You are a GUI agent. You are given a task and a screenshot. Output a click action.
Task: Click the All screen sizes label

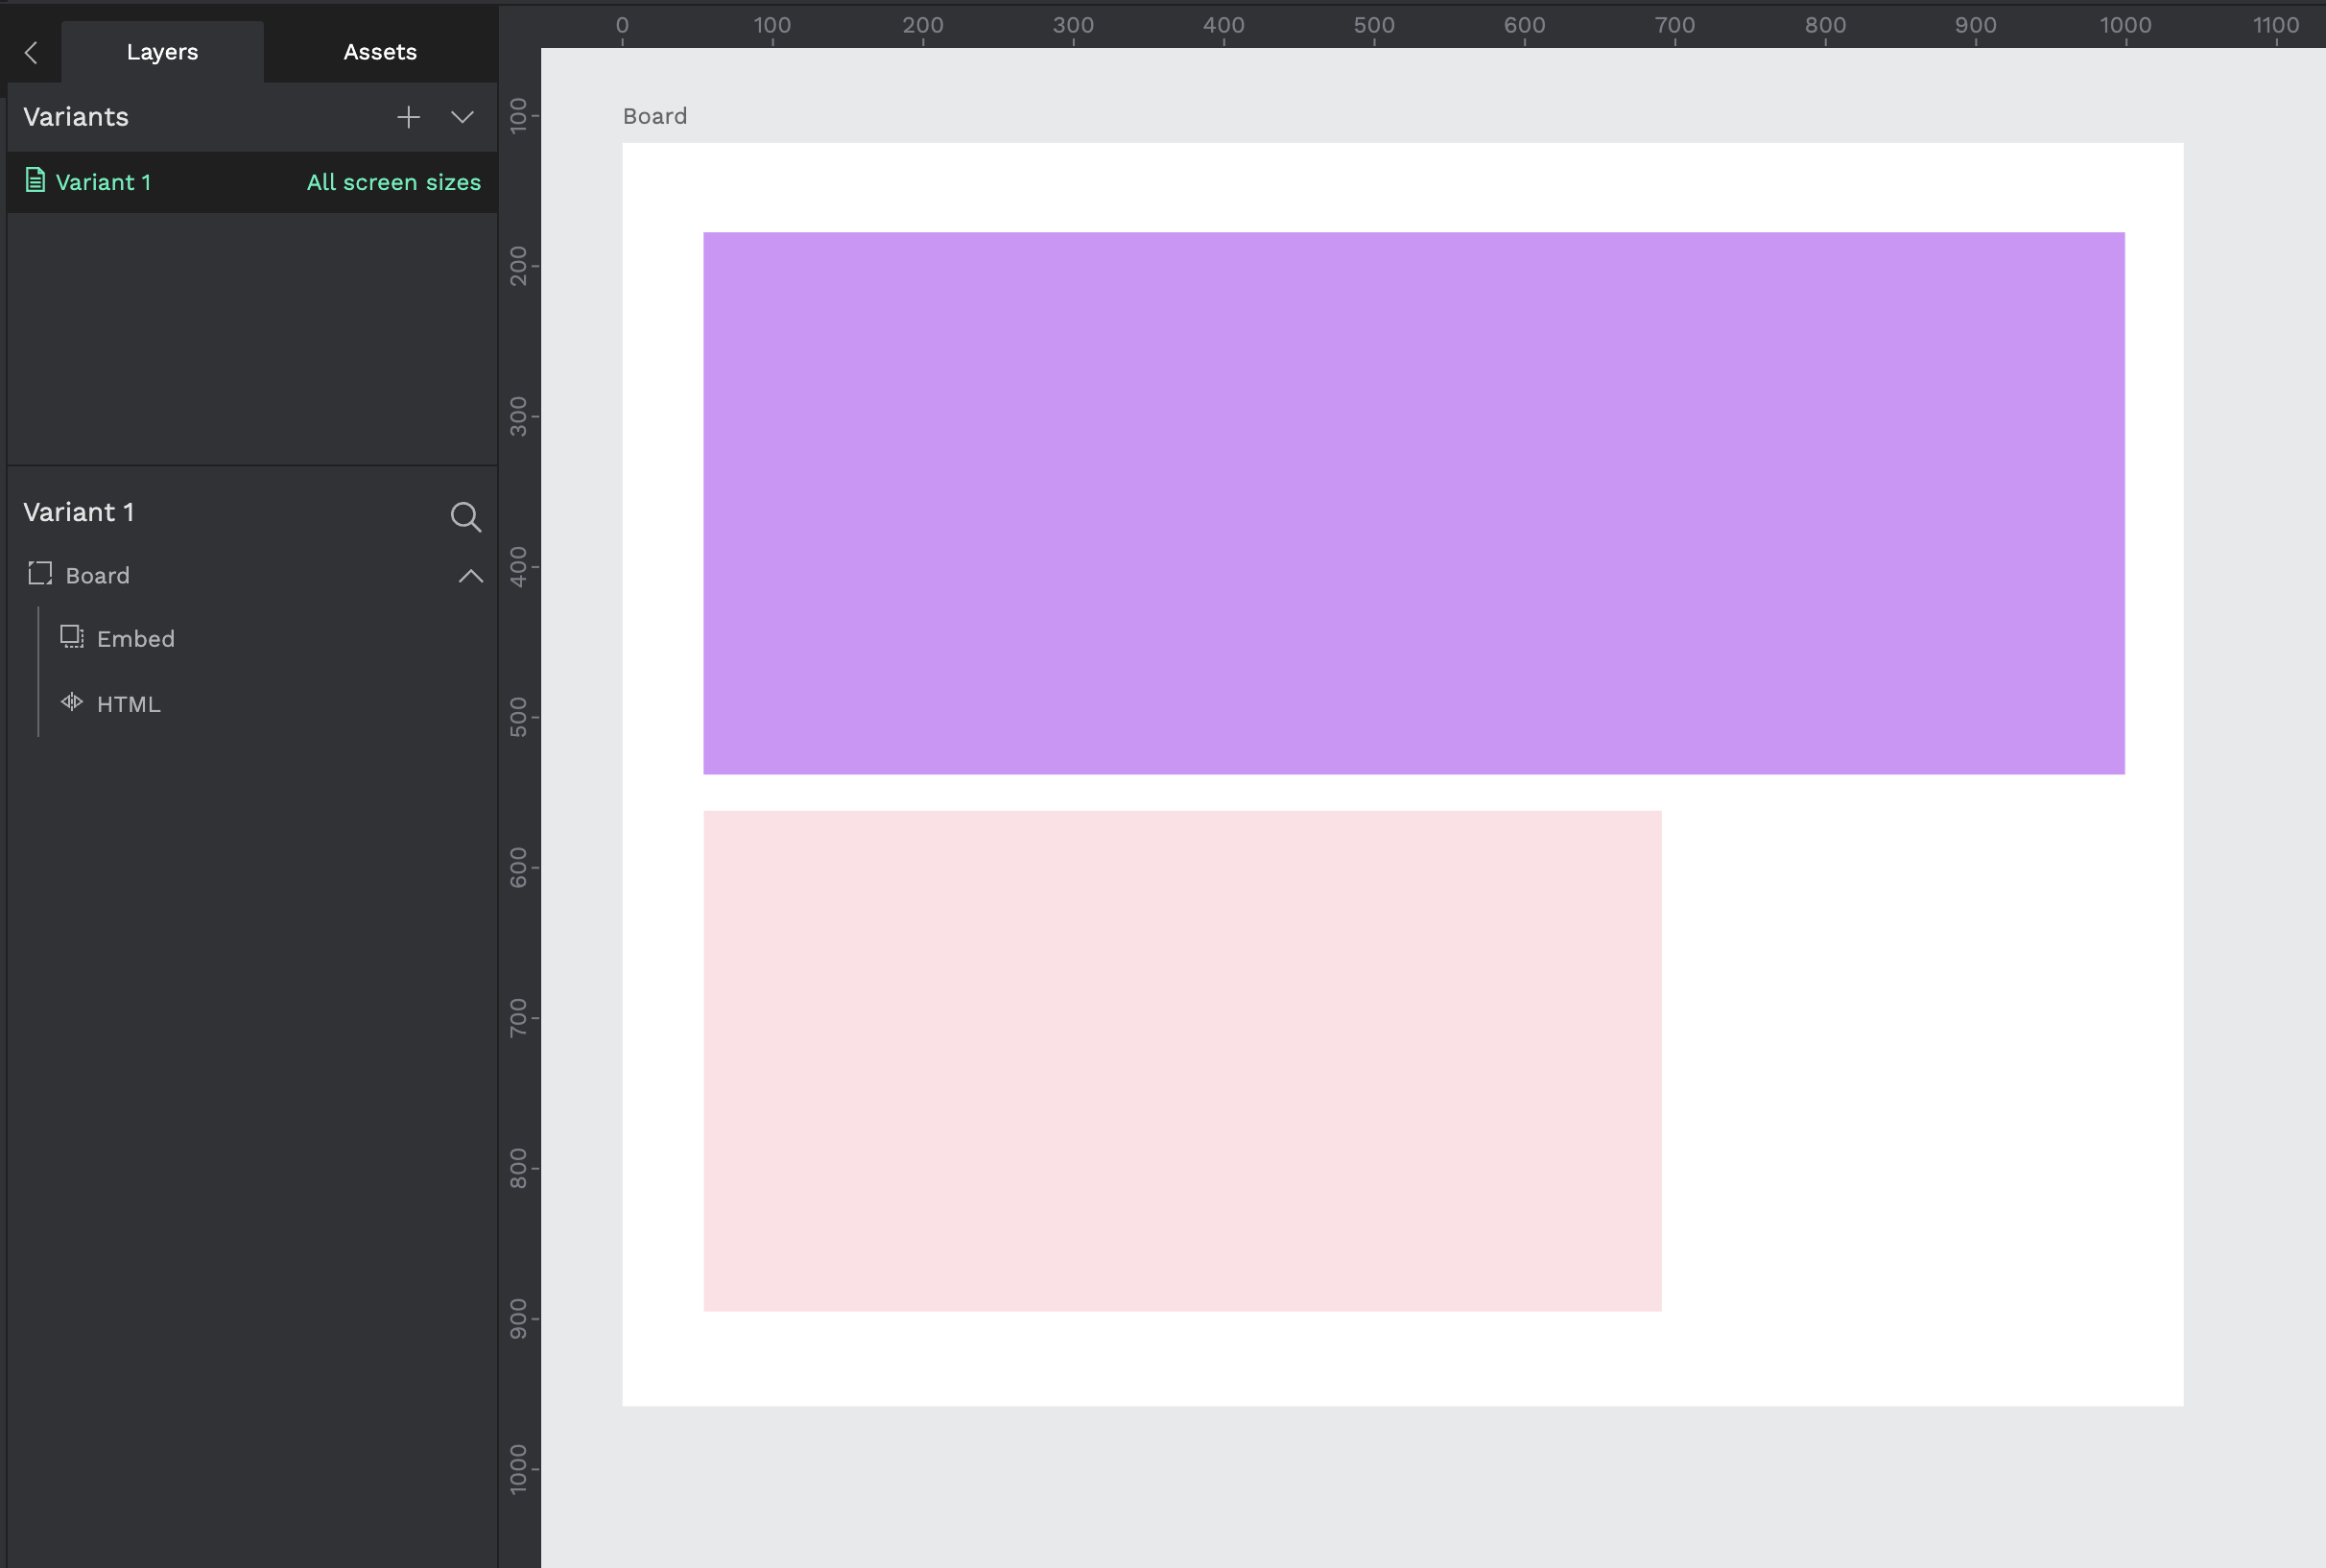pyautogui.click(x=393, y=182)
